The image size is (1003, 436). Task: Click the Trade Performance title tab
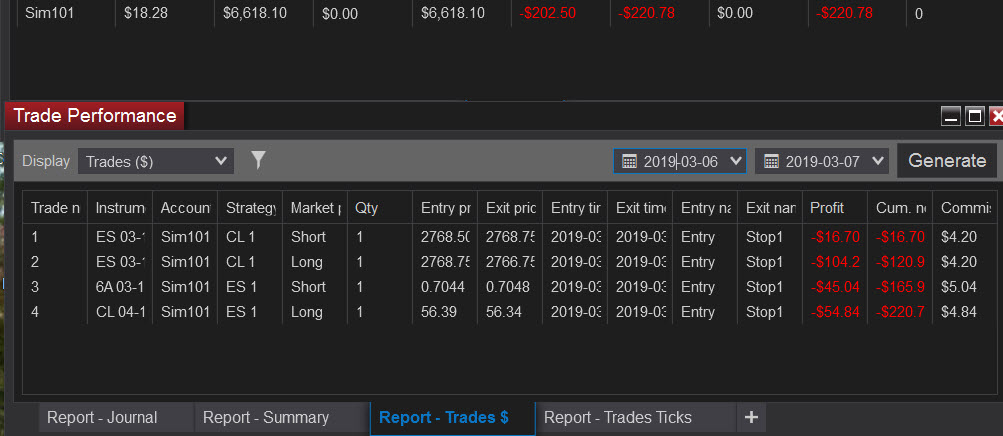[95, 116]
